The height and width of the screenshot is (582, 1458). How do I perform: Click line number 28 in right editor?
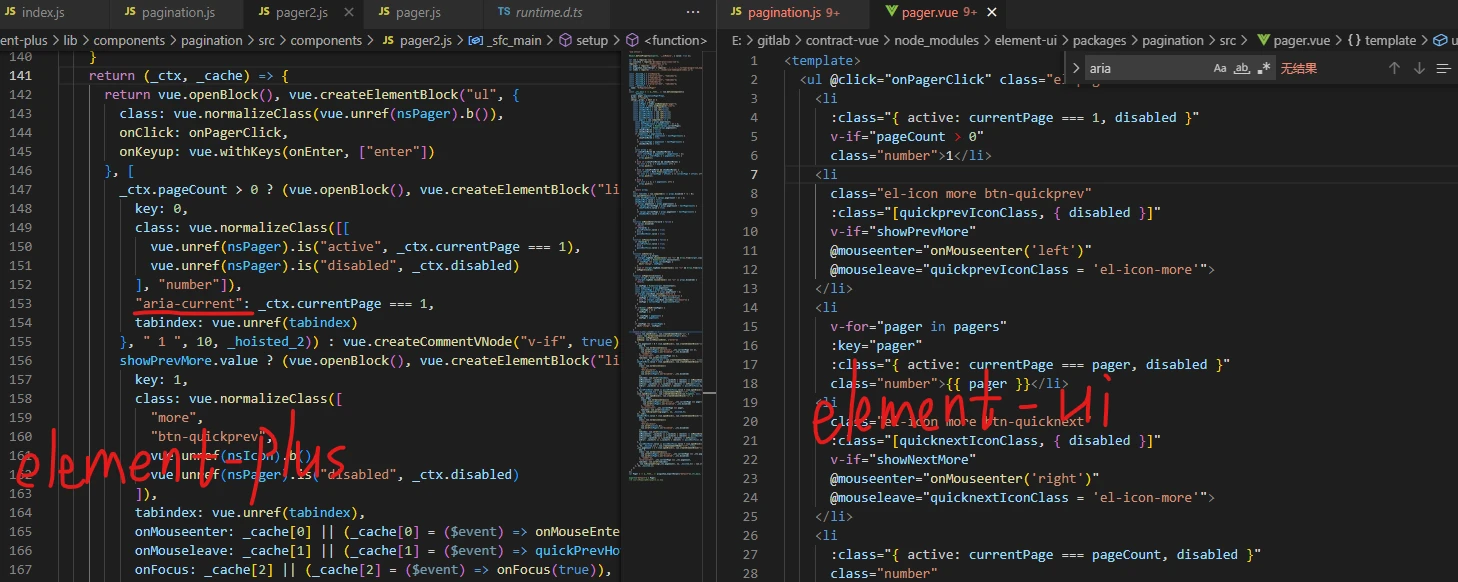click(751, 573)
